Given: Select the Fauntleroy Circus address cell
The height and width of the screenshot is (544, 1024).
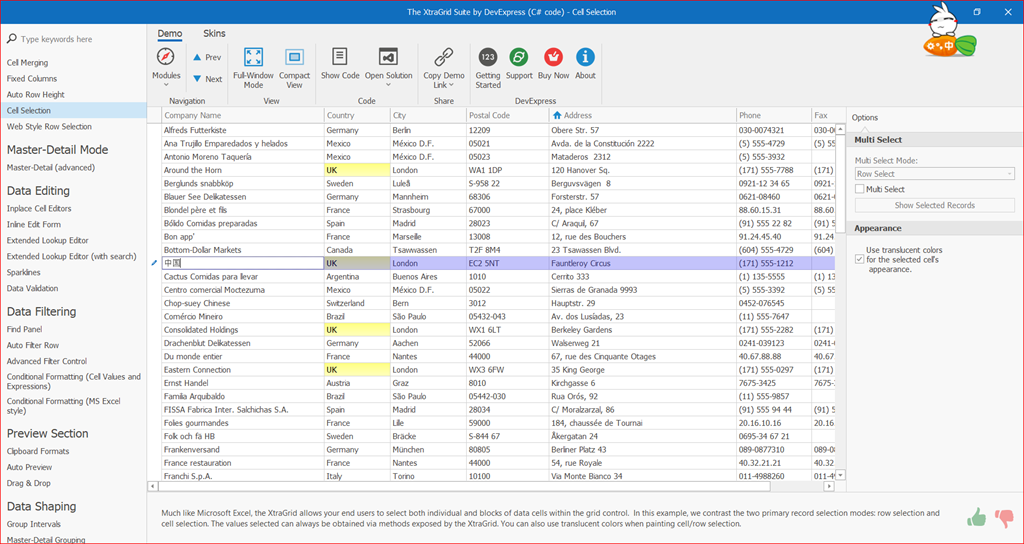Looking at the screenshot, I should tap(643, 263).
